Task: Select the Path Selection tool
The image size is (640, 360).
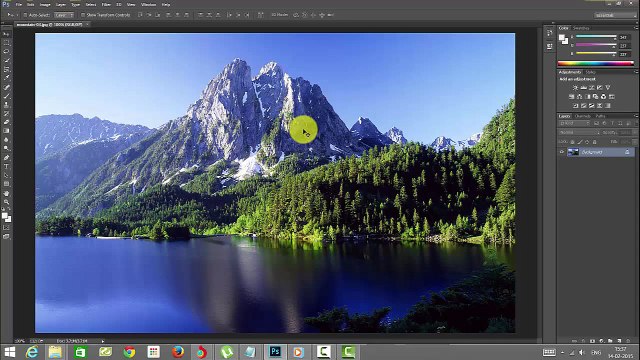Action: click(x=6, y=175)
